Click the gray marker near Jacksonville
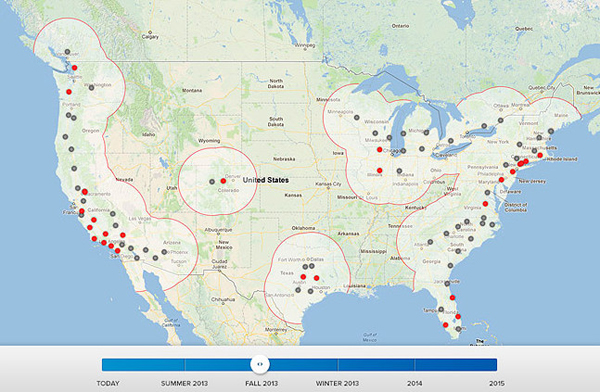This screenshot has width=600, height=392. pyautogui.click(x=447, y=284)
